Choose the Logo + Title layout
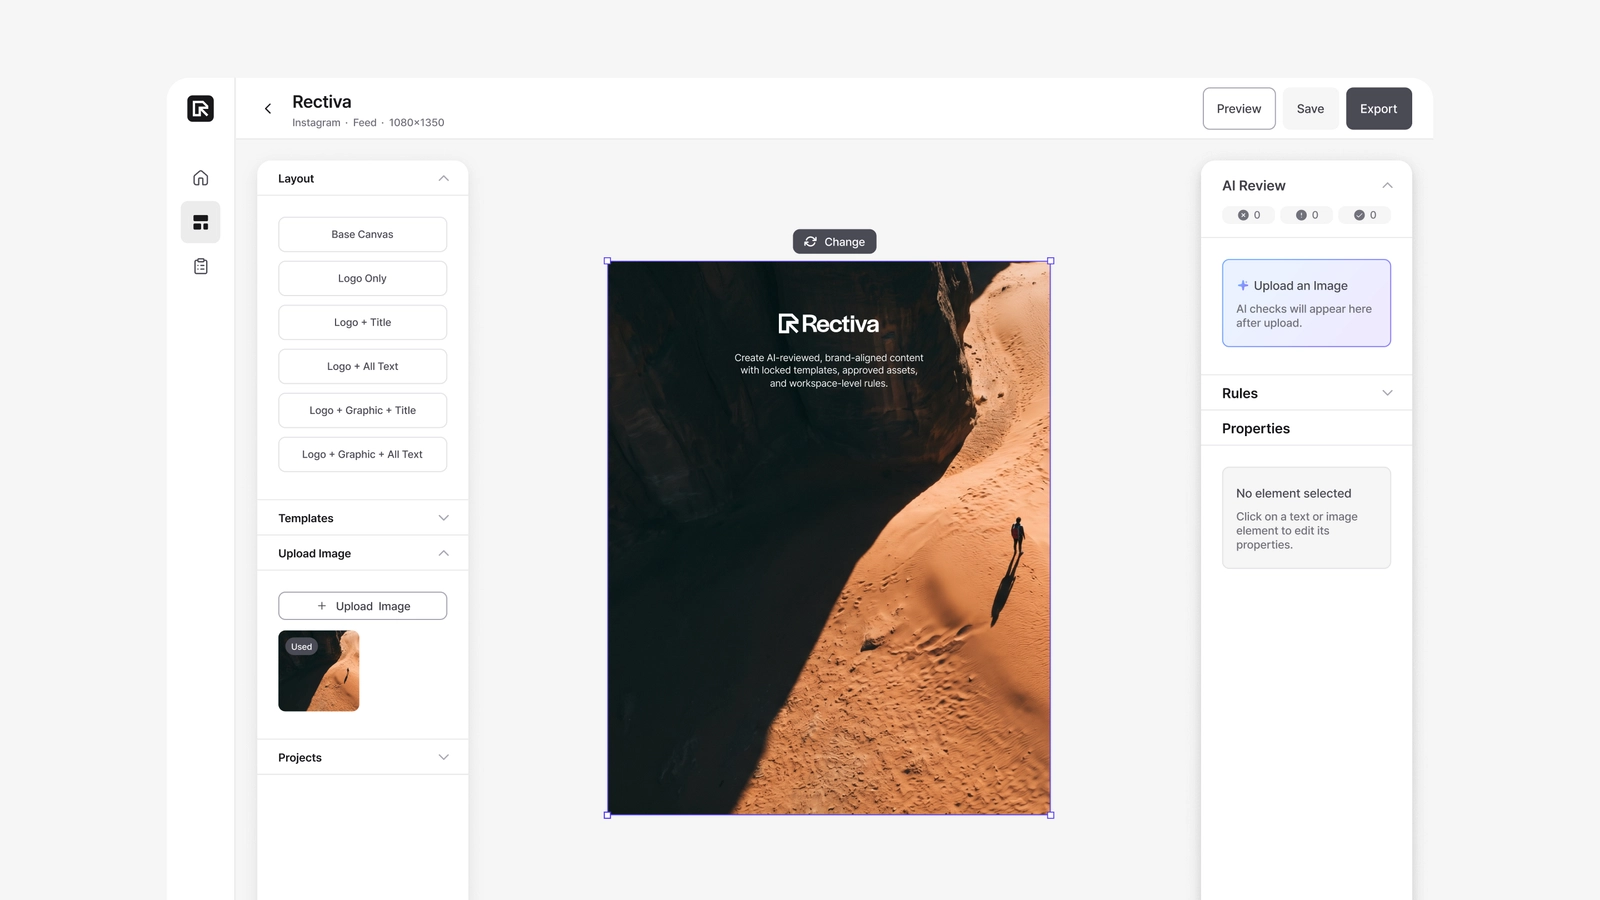 pos(362,322)
